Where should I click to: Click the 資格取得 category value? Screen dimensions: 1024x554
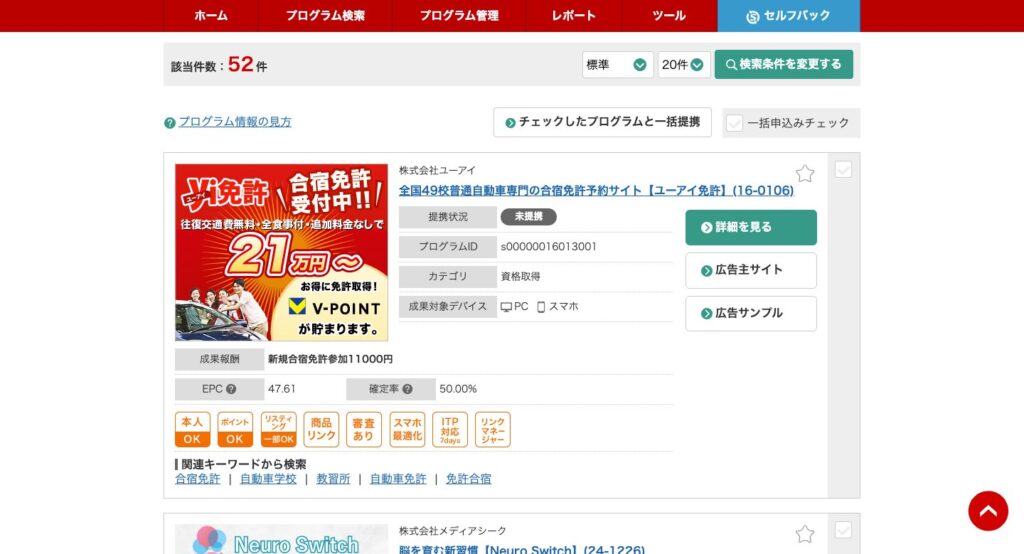520,277
